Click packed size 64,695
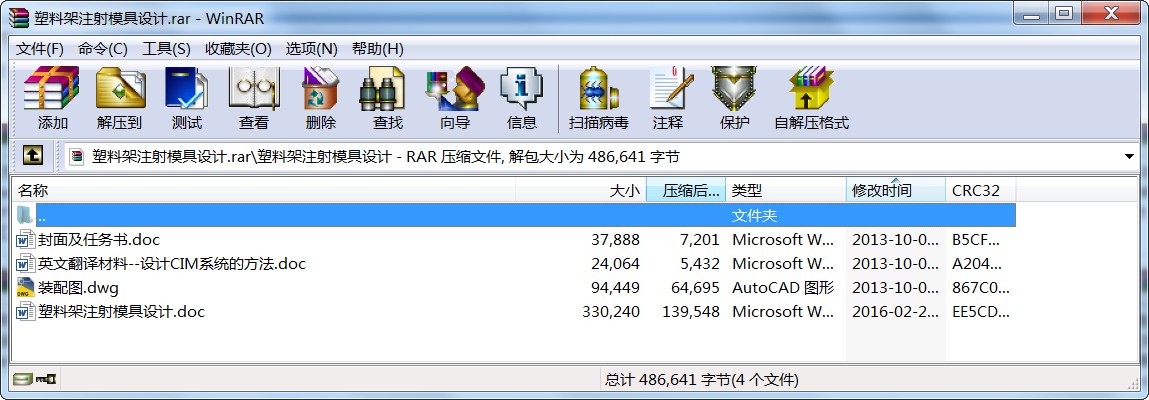This screenshot has height=400, width=1149. pyautogui.click(x=695, y=288)
